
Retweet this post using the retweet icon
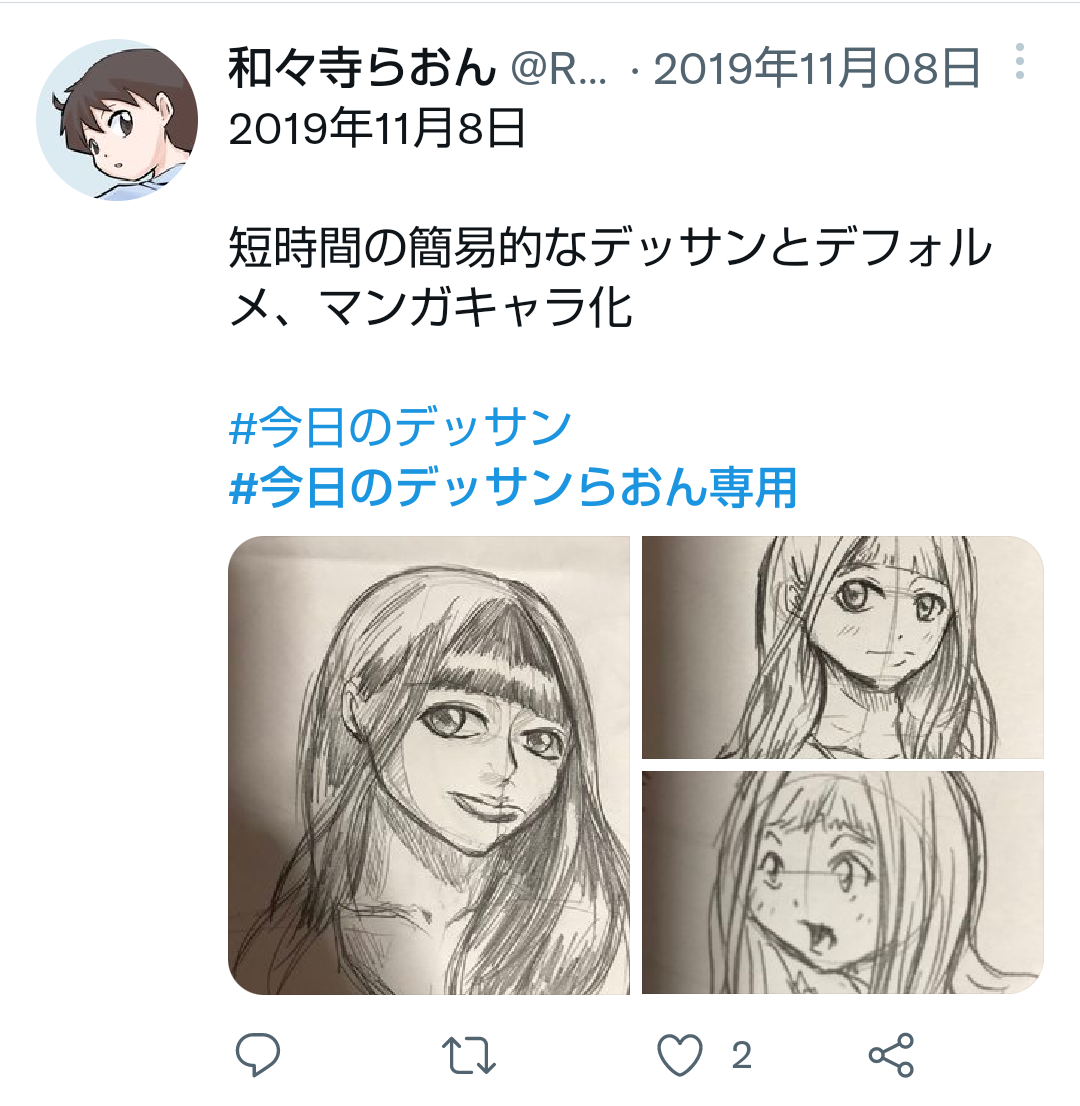point(468,1055)
